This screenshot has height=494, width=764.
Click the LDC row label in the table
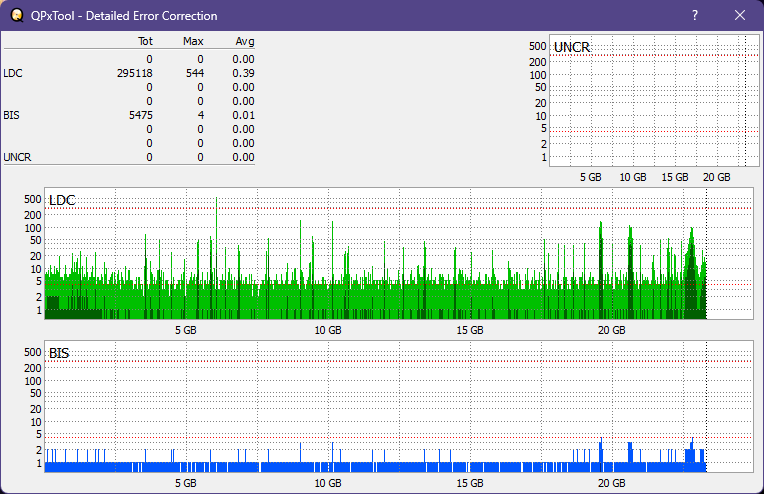click(13, 73)
